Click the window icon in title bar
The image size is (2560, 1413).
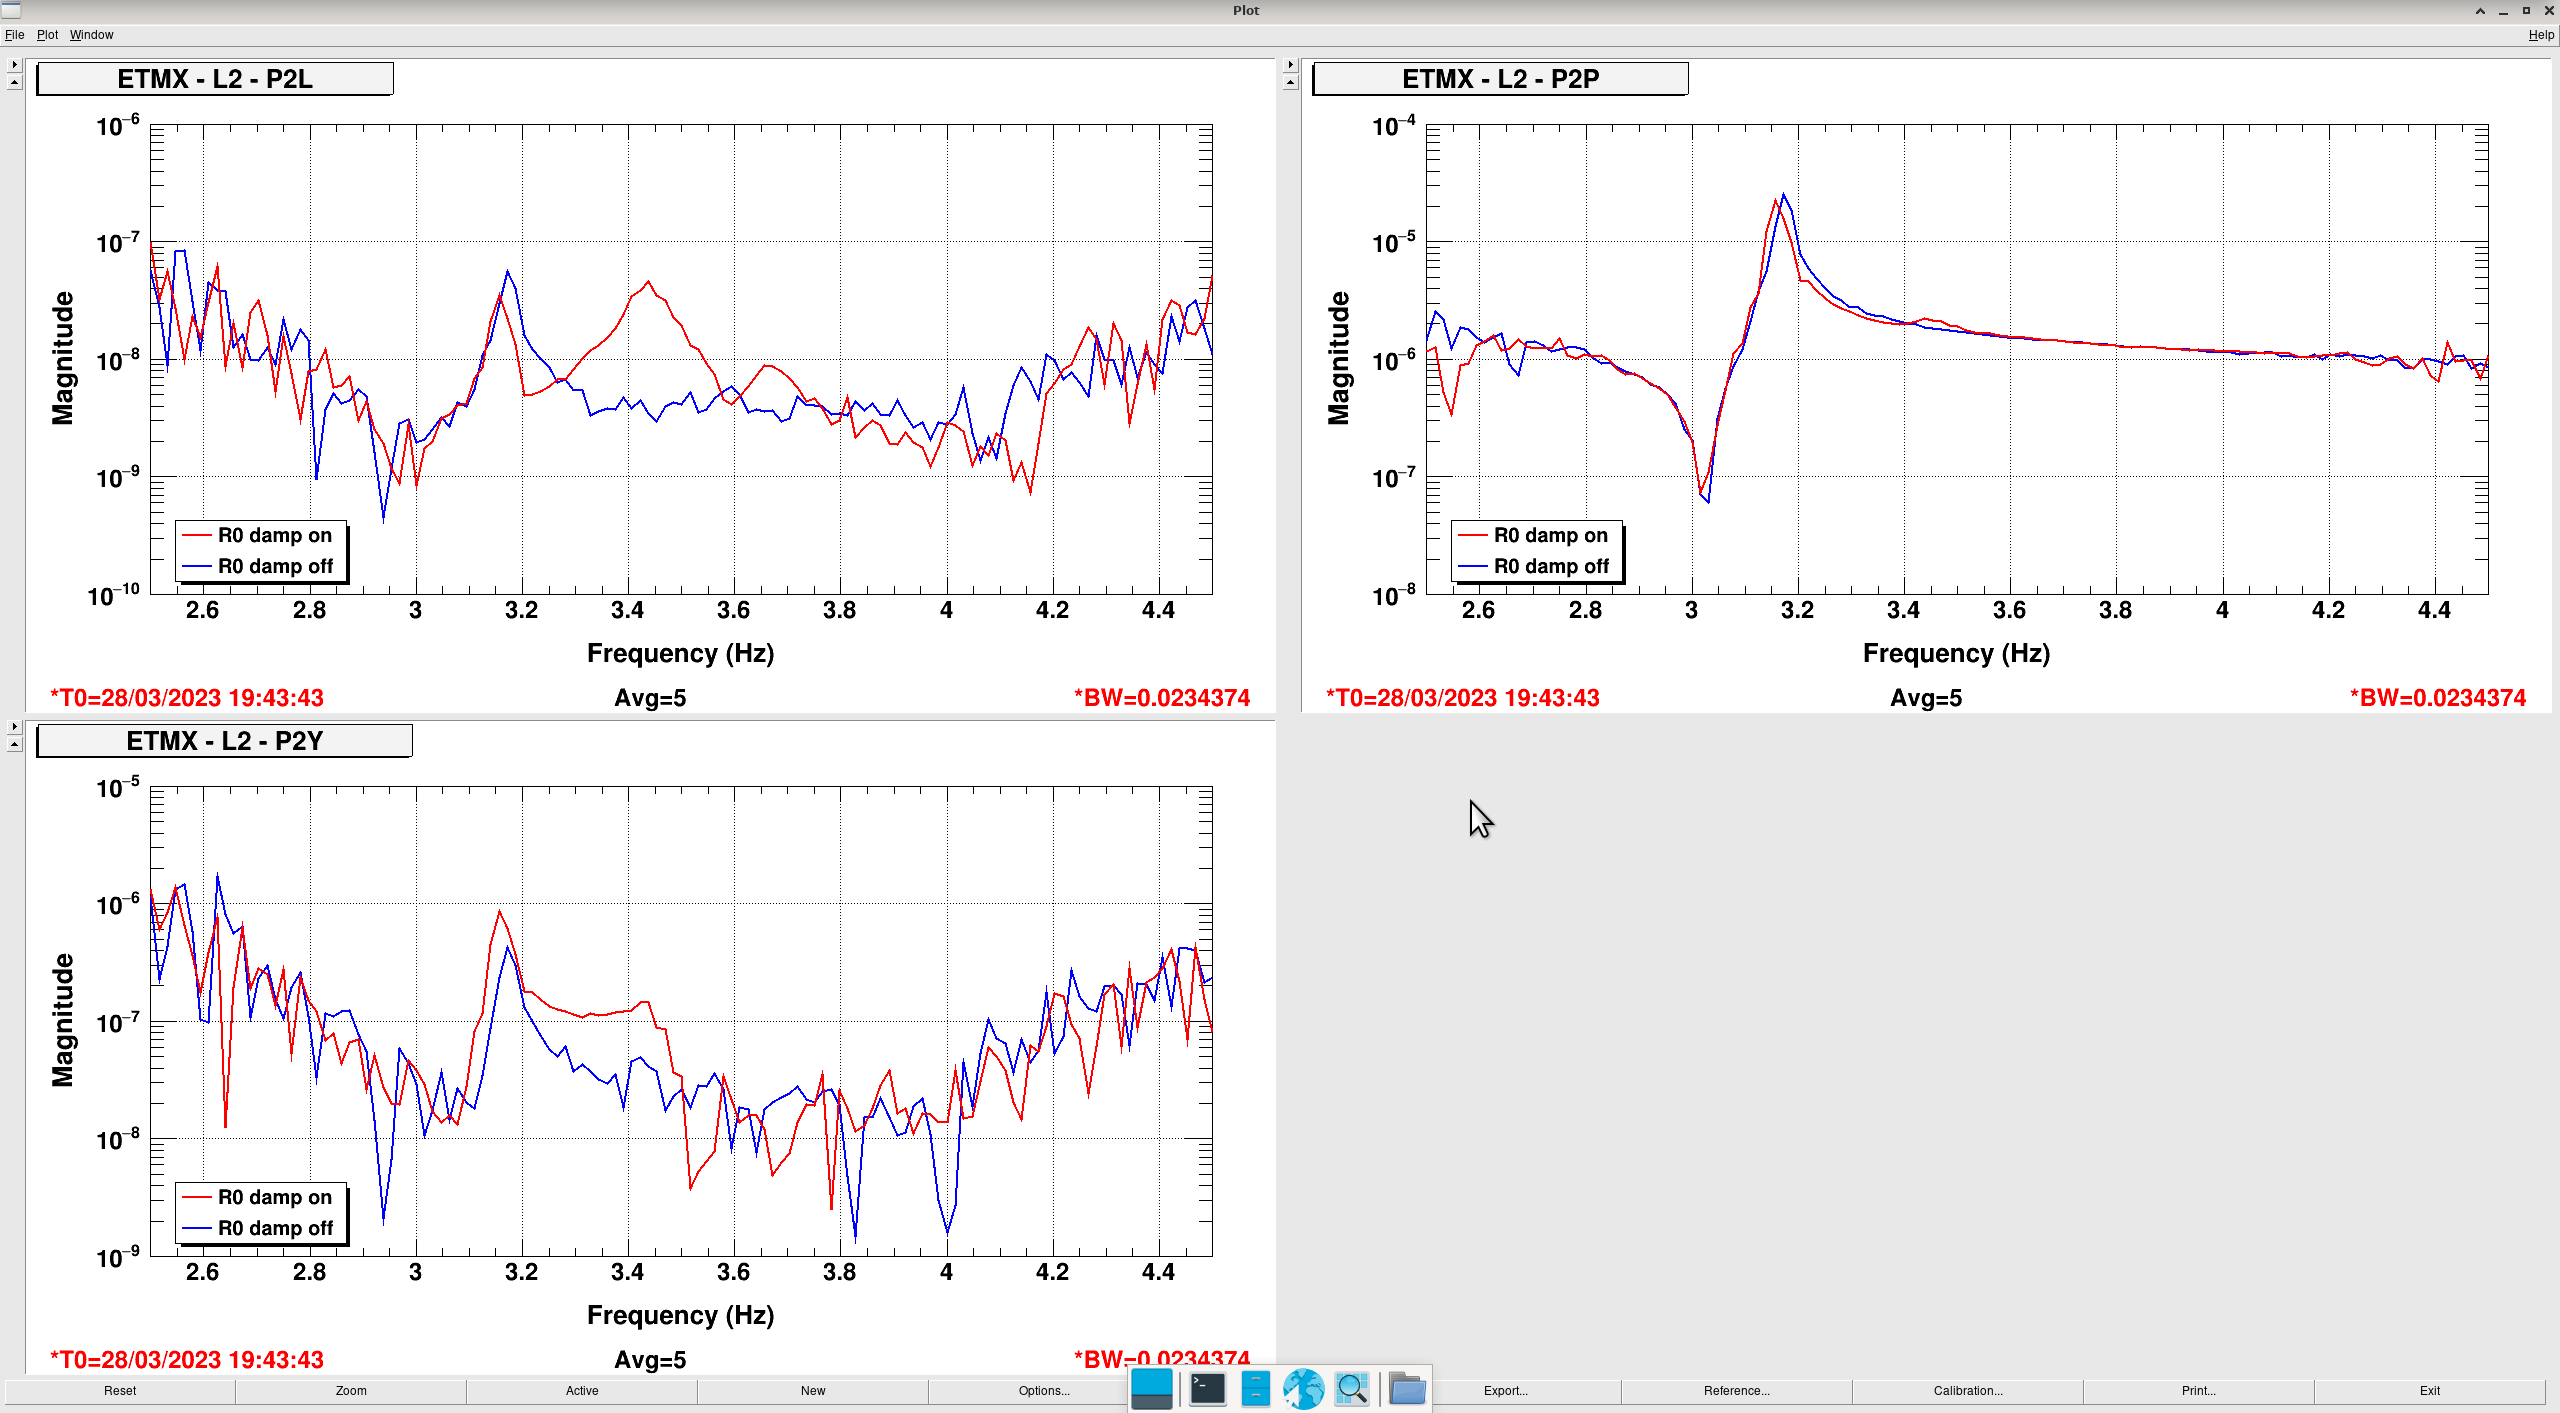(x=11, y=10)
